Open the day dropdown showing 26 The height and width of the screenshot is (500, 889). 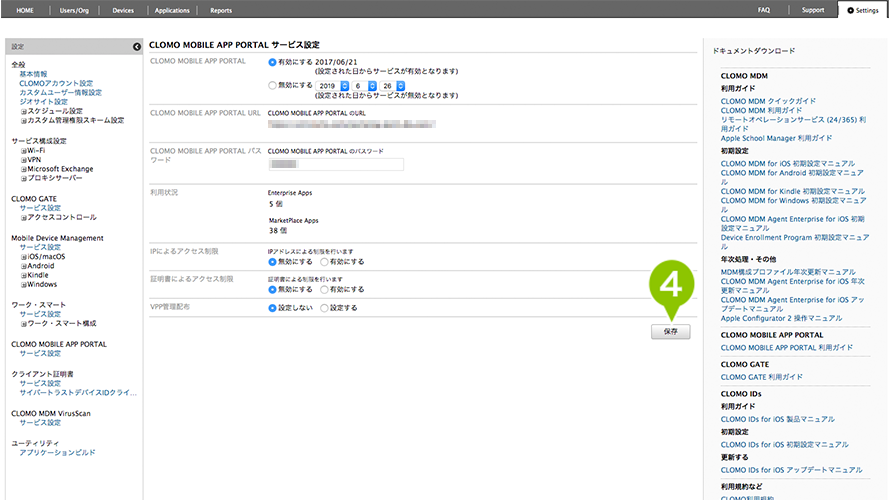pyautogui.click(x=392, y=86)
